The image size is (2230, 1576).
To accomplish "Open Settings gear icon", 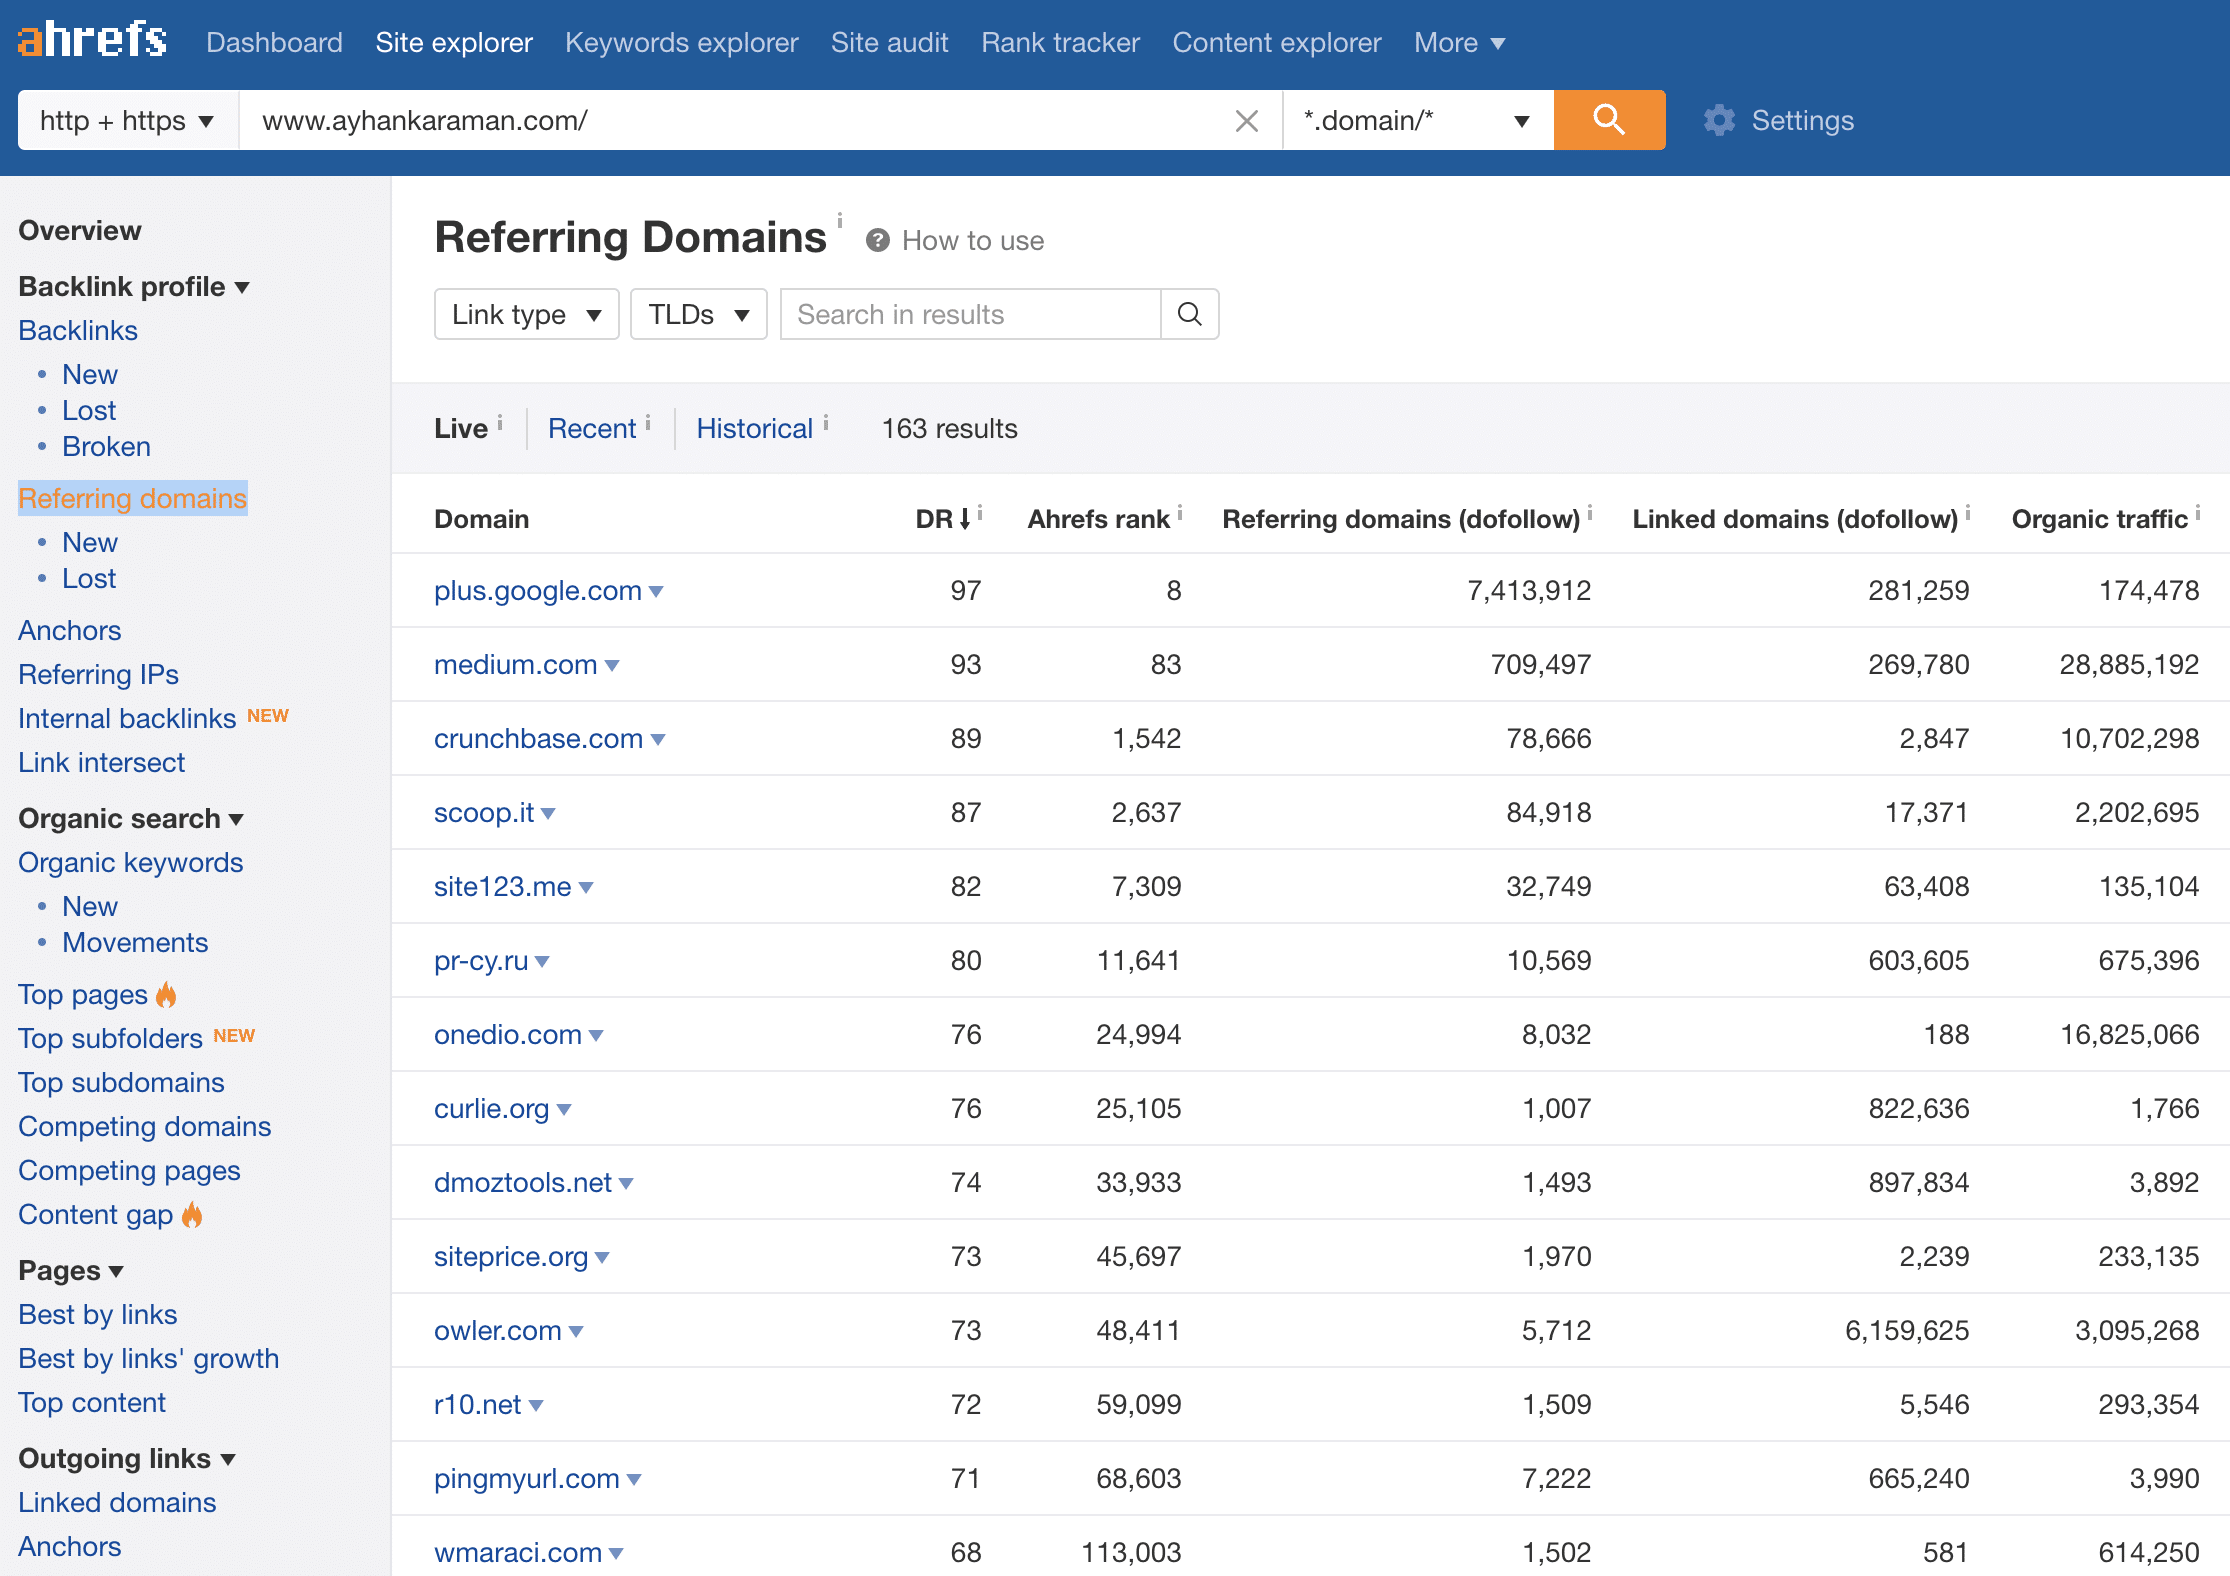I will pos(1719,120).
